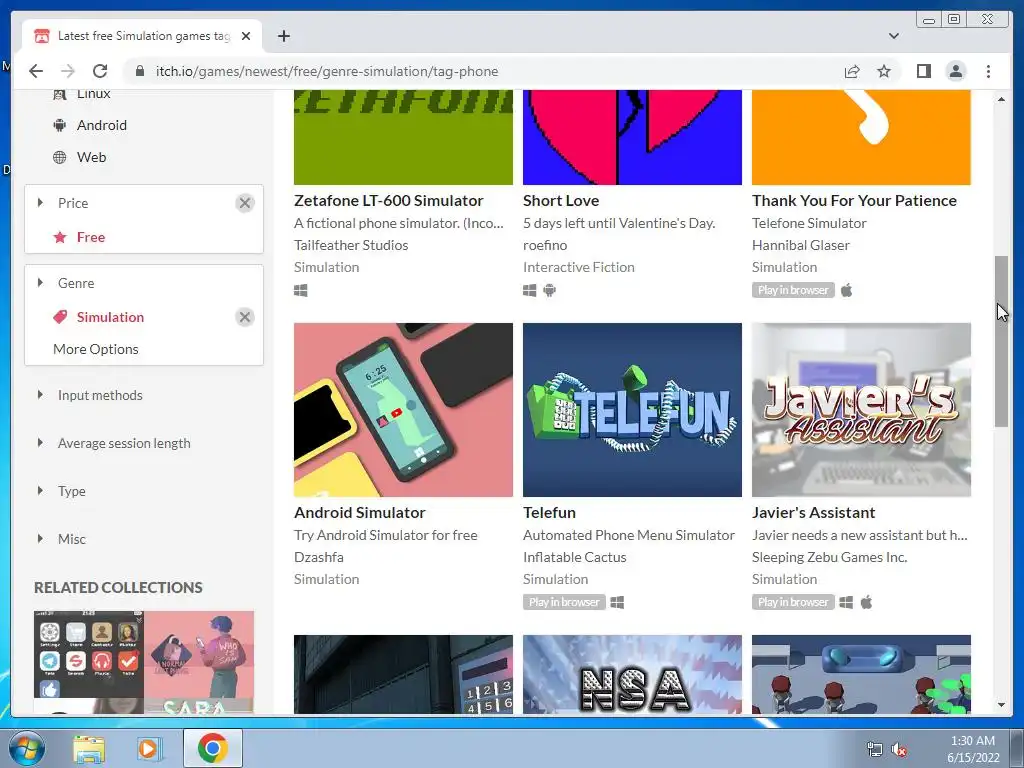
Task: Close the Latest free Simulation games tab
Action: 246,36
